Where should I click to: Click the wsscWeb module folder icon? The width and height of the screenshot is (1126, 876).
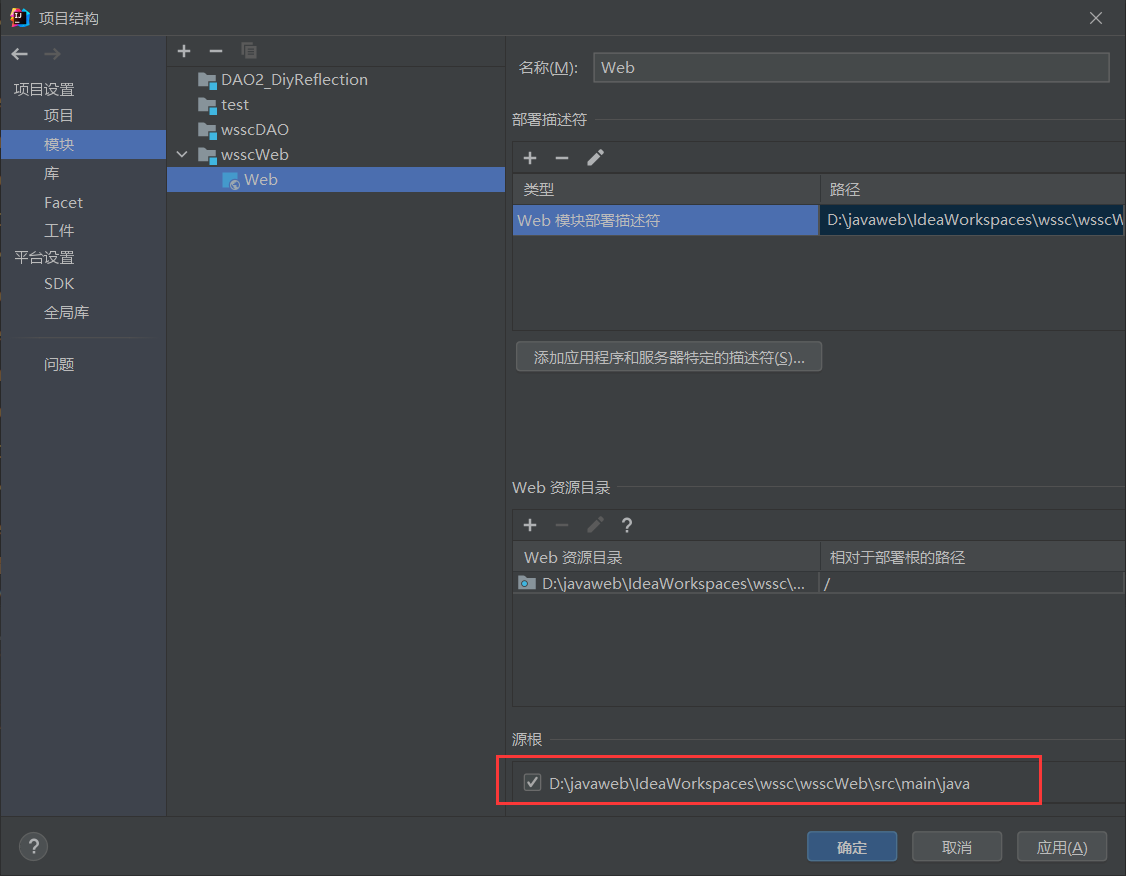coord(208,155)
